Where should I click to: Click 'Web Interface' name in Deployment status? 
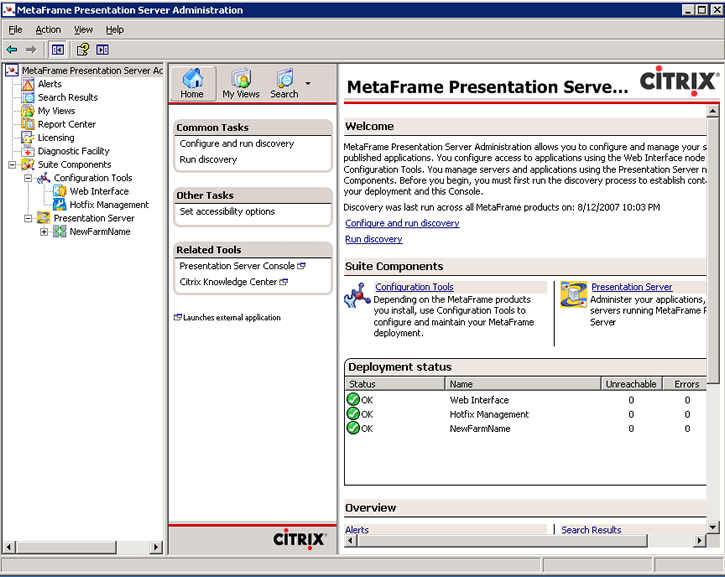pos(479,400)
